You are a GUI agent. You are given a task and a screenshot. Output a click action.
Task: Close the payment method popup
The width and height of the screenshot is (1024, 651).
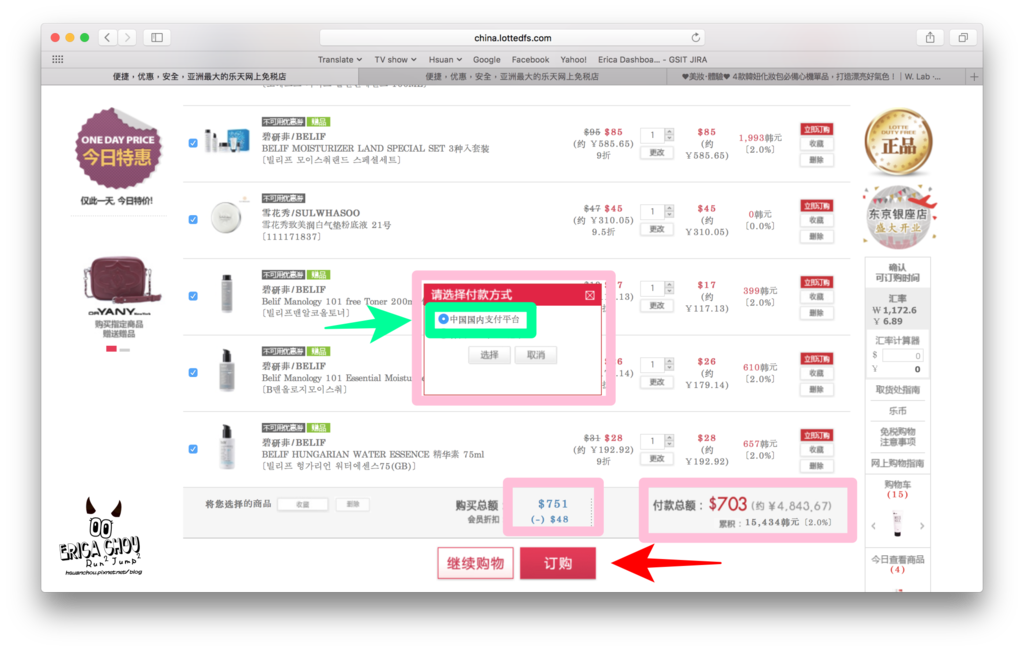tap(590, 295)
